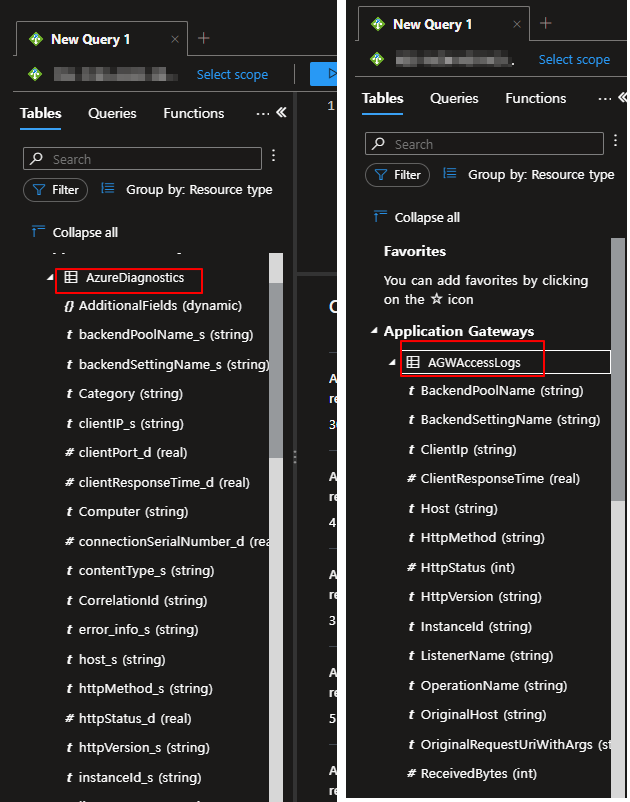The image size is (630, 802).
Task: Select ReceivedBytes (int) column
Action: tap(472, 774)
